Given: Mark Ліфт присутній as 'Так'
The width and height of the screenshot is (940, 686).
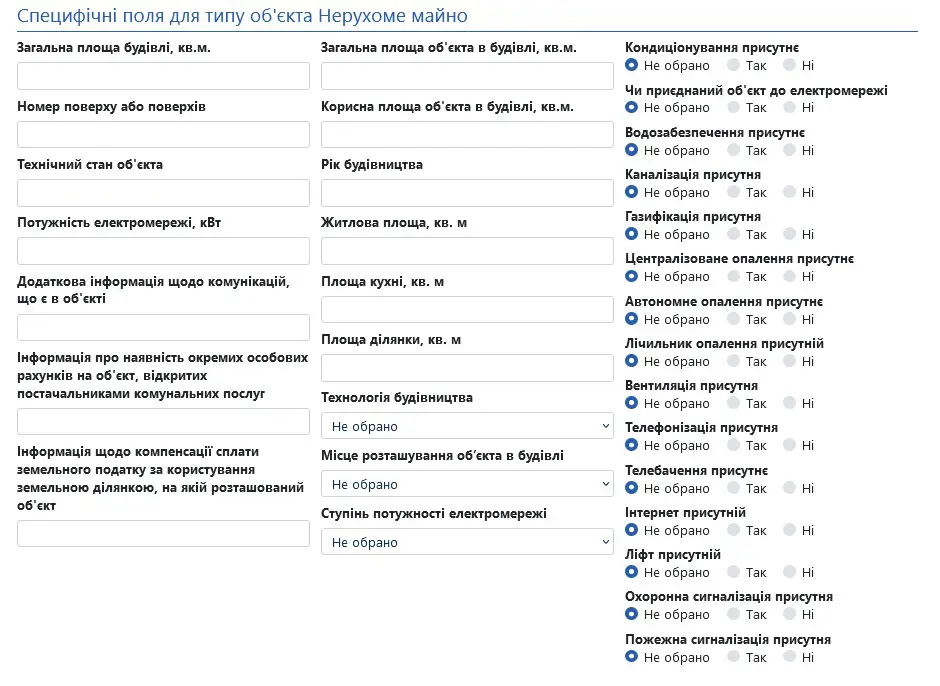Looking at the screenshot, I should pyautogui.click(x=734, y=572).
